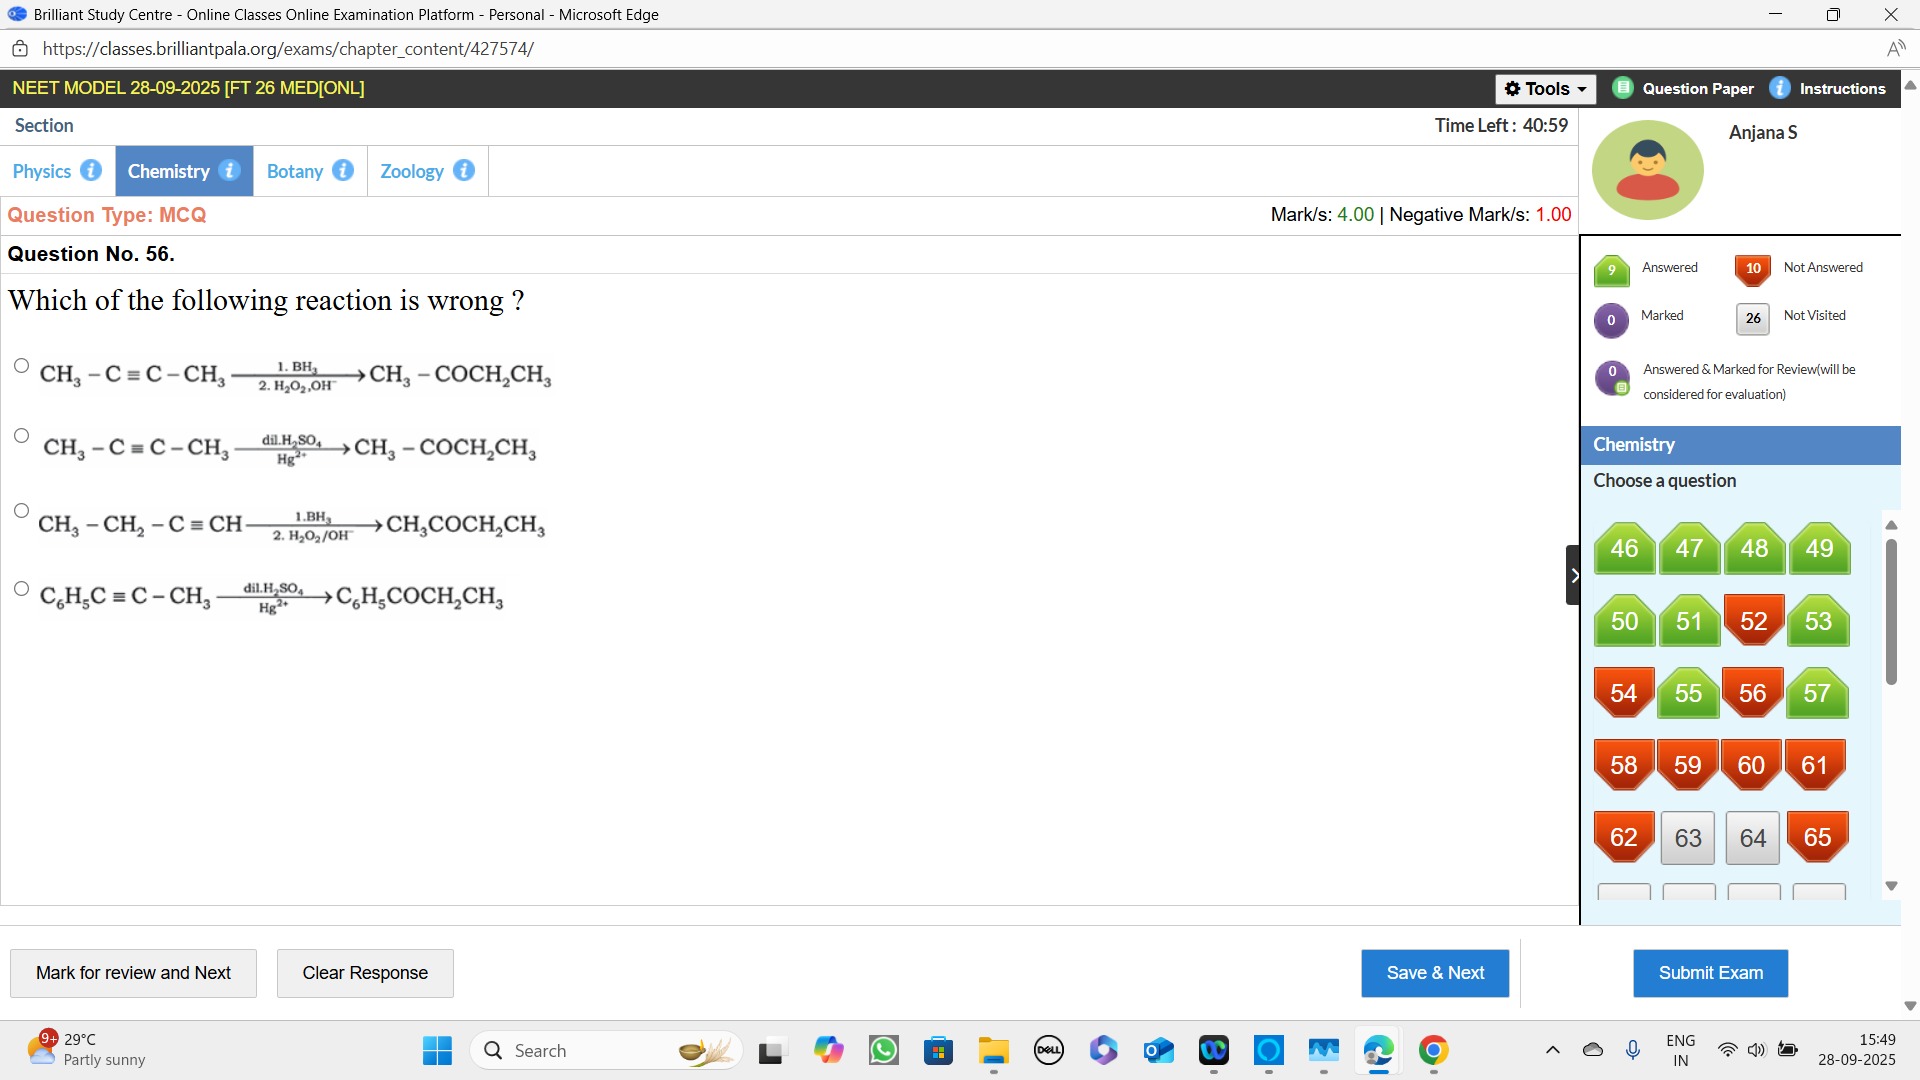
Task: Collapse the question palette side panel
Action: [x=1573, y=575]
